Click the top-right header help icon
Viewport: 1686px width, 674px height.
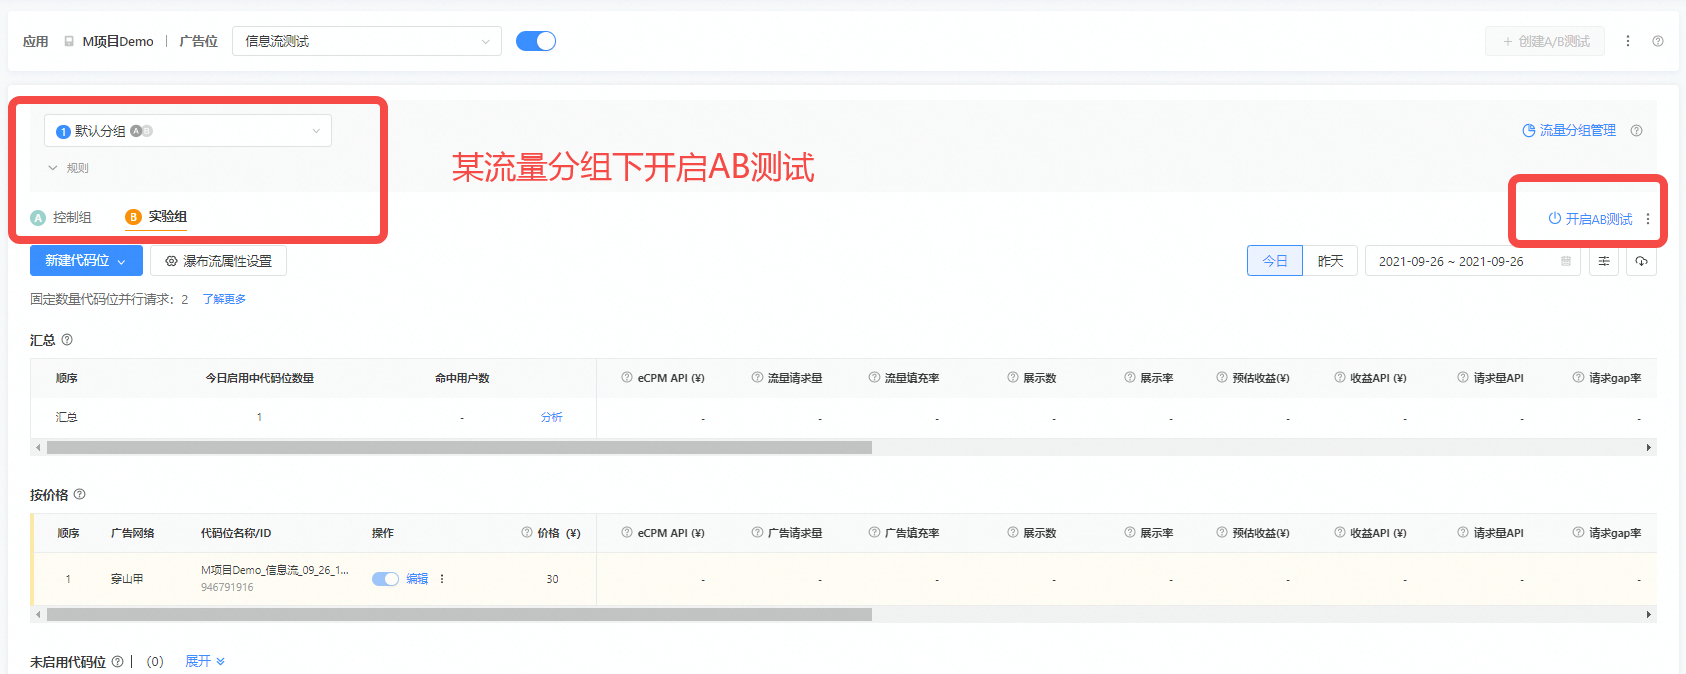pos(1658,41)
